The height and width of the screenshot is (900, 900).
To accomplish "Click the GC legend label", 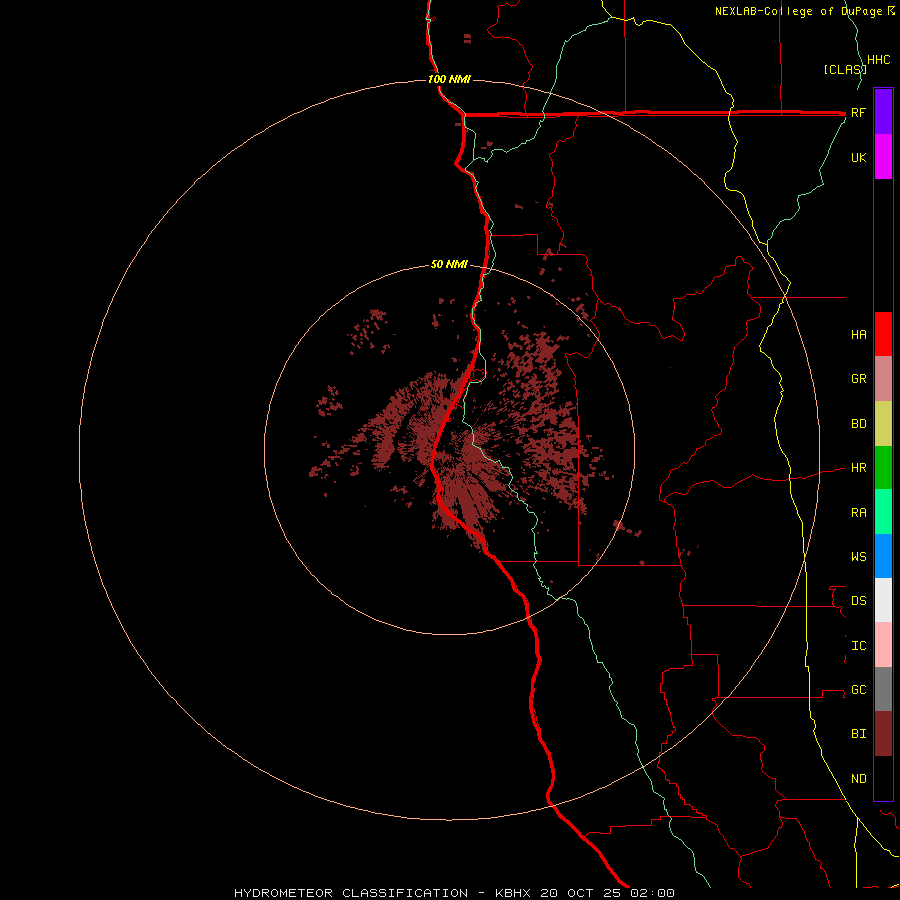I will 859,690.
